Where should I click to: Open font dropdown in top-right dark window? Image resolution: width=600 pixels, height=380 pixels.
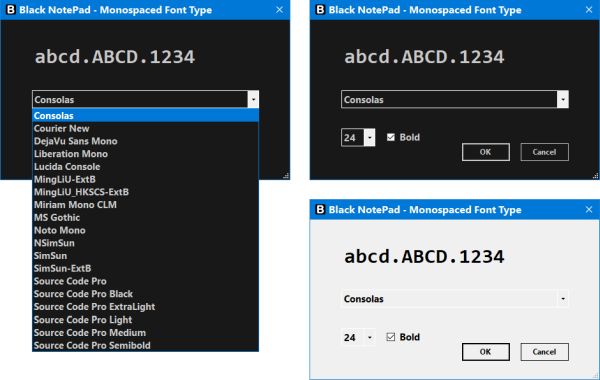(562, 99)
